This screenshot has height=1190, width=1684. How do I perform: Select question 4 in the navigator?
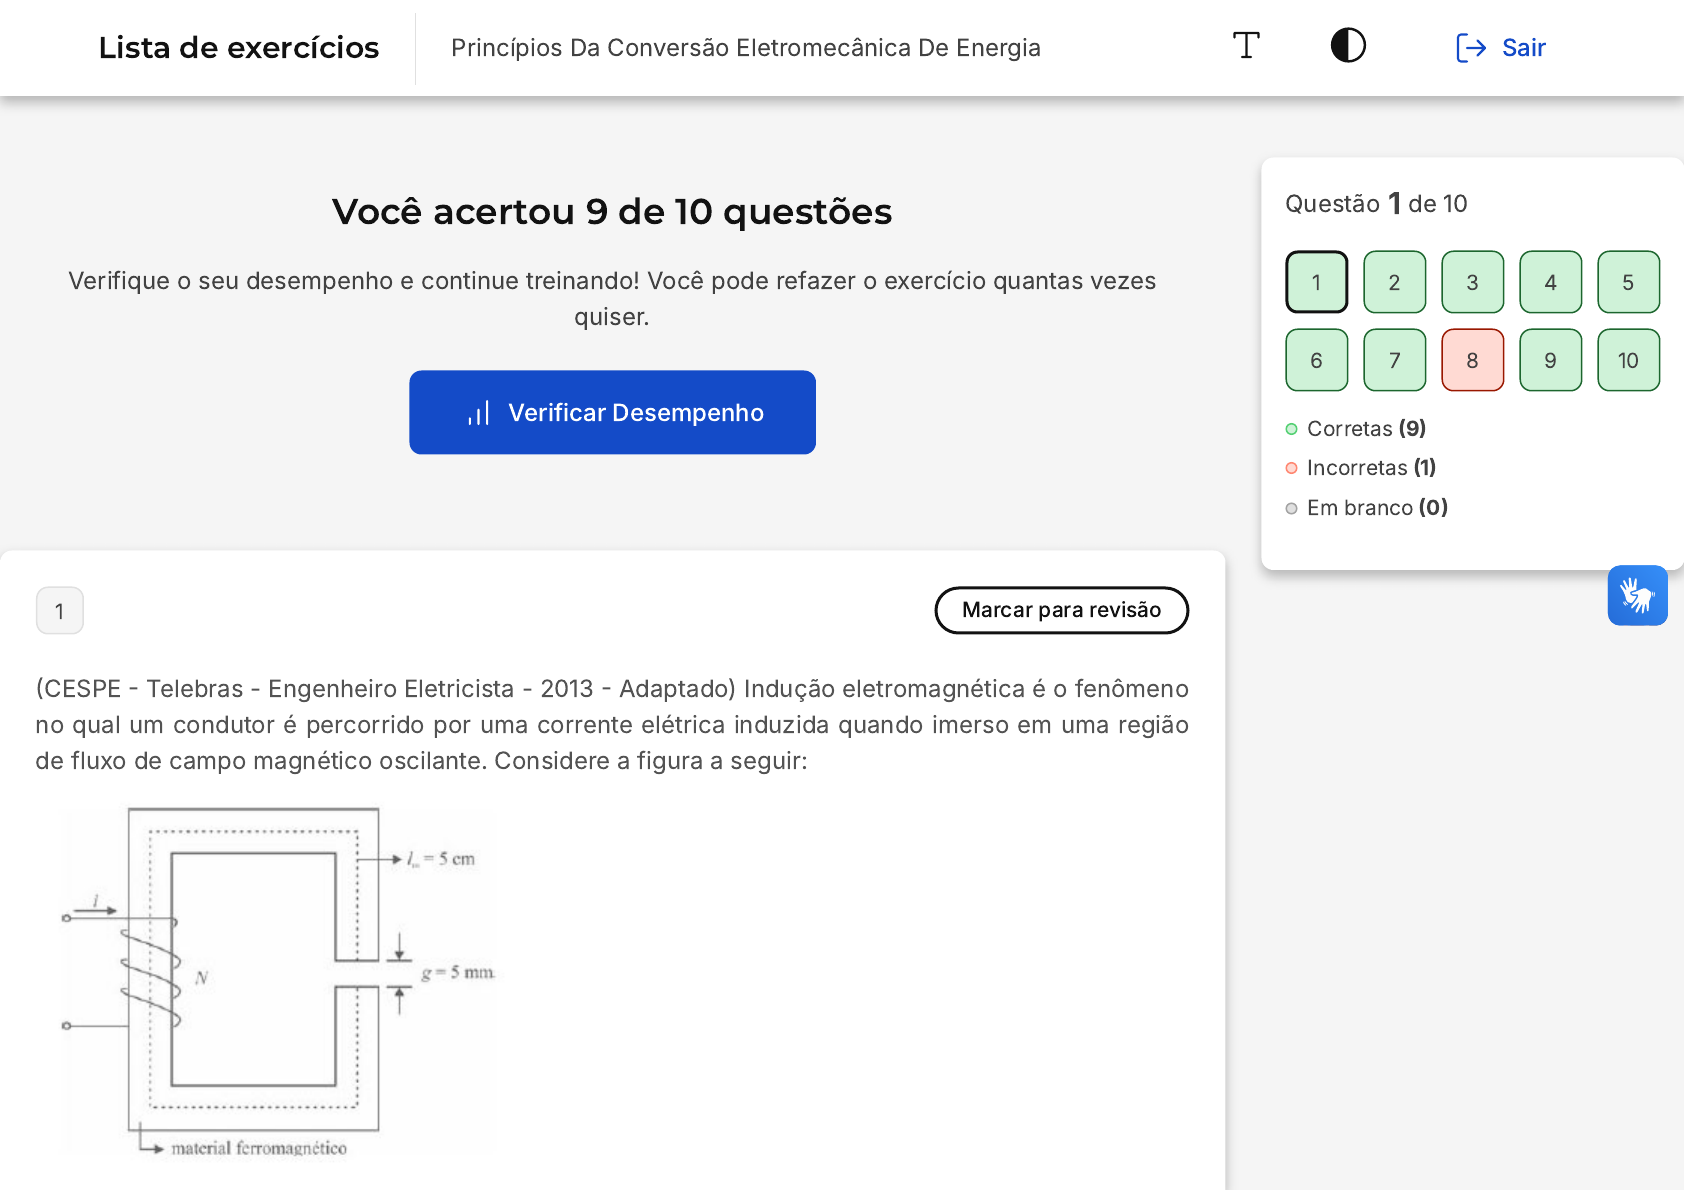(x=1550, y=282)
